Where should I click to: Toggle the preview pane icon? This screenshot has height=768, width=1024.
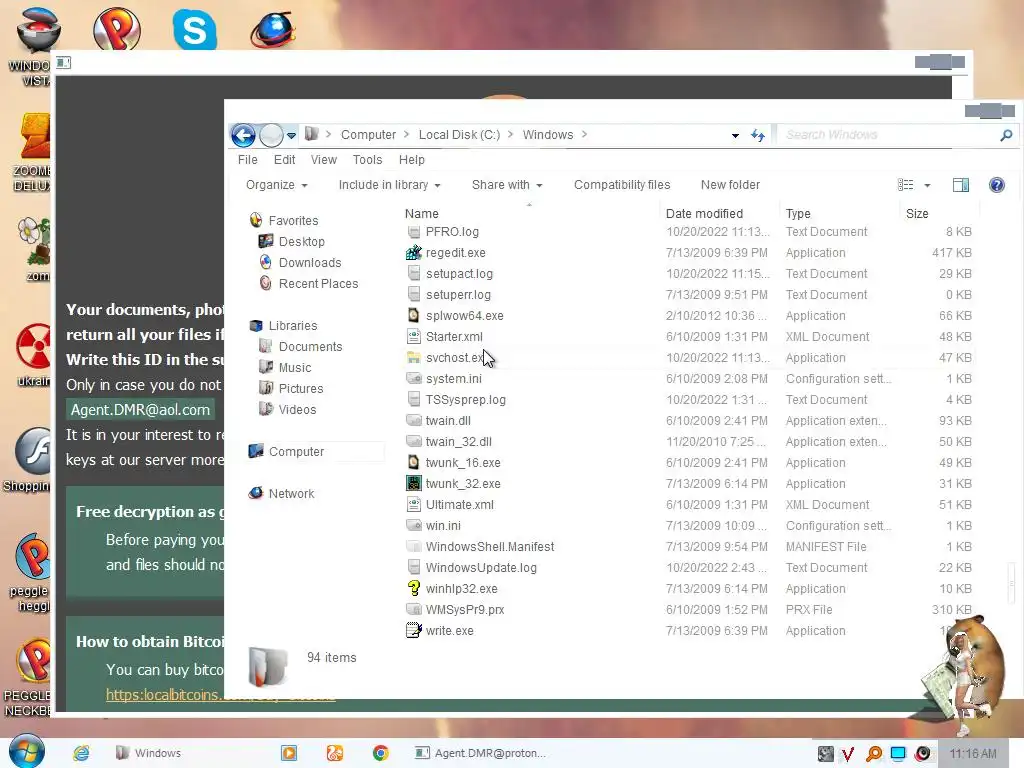click(961, 185)
